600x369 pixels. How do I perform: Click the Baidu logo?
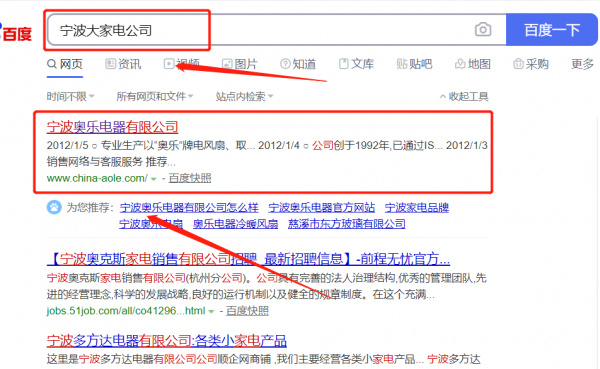[x=16, y=33]
